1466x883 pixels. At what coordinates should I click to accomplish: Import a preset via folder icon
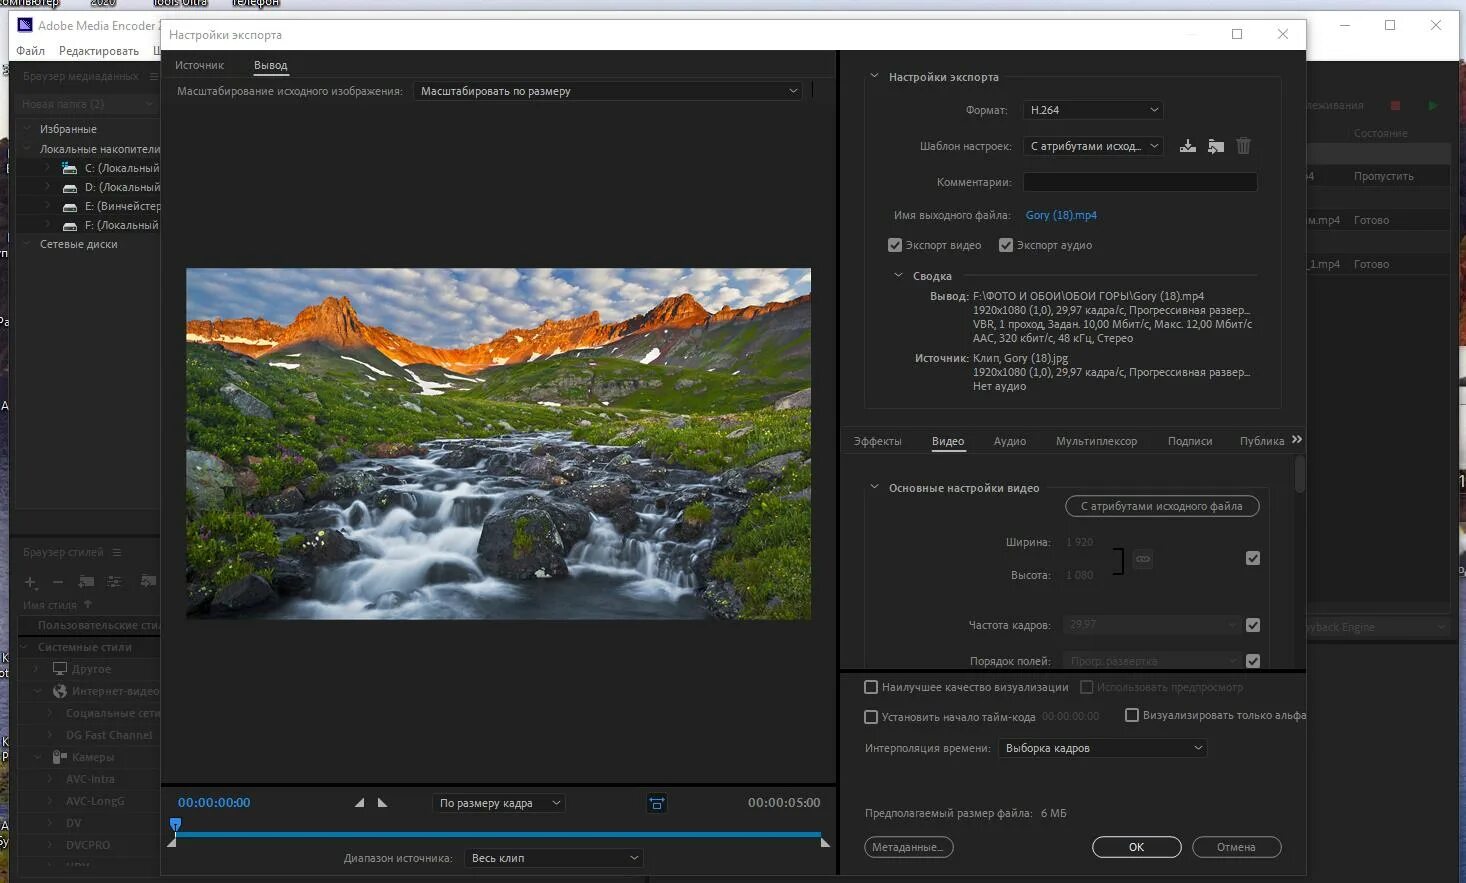(x=1215, y=146)
